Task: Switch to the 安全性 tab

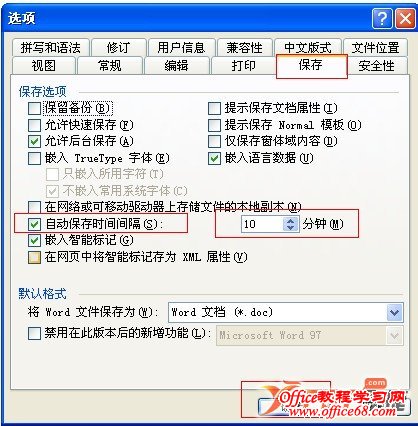Action: (x=376, y=66)
